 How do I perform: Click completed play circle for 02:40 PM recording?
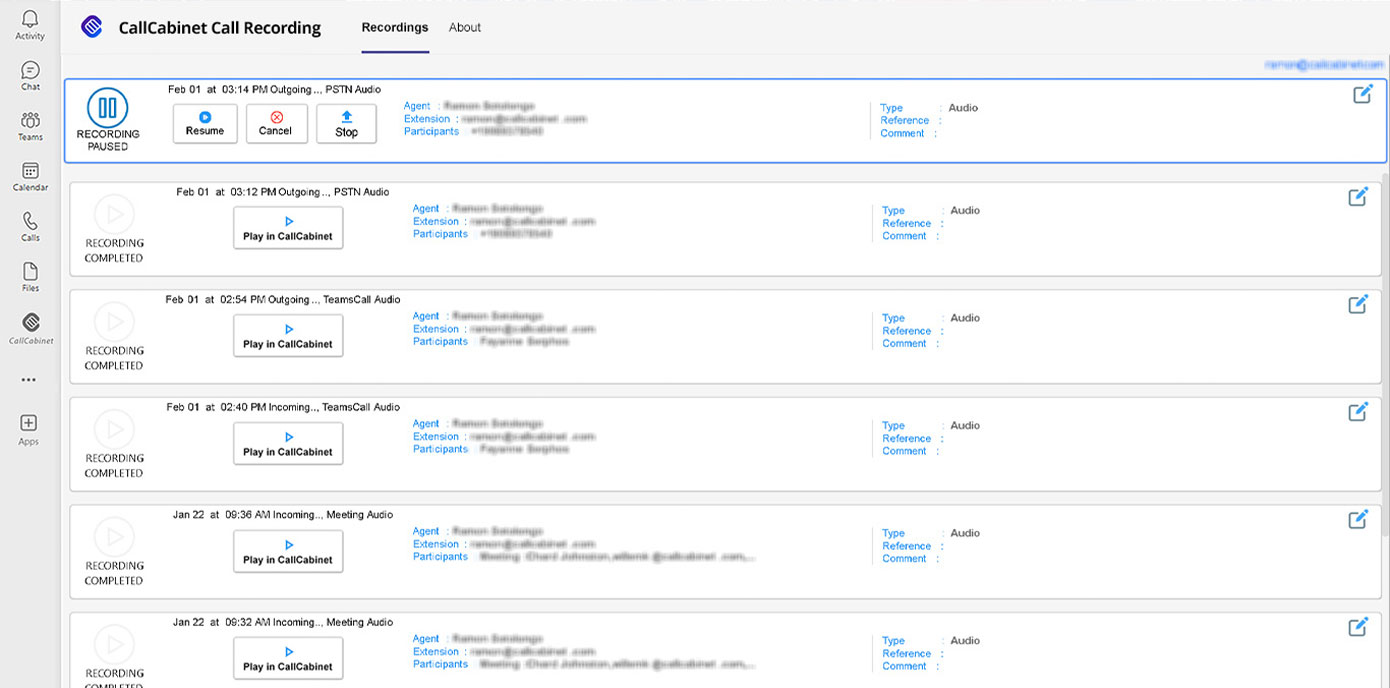click(x=114, y=429)
